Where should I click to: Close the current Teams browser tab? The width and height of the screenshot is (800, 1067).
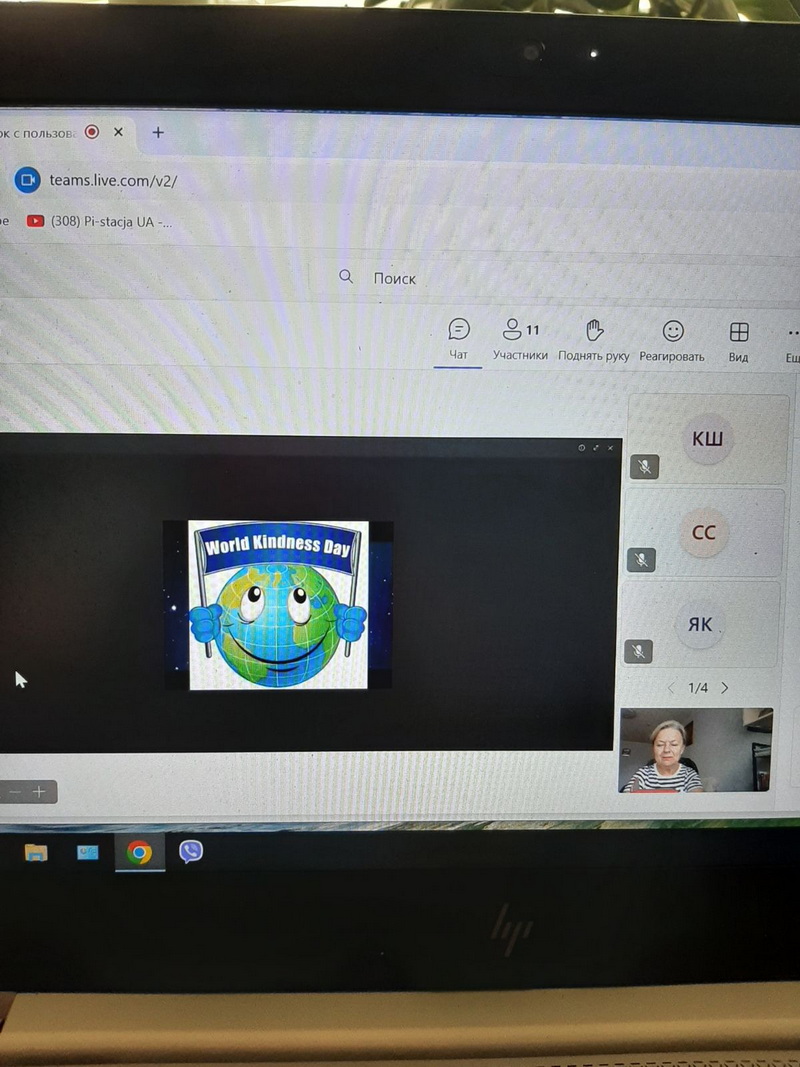pos(118,132)
